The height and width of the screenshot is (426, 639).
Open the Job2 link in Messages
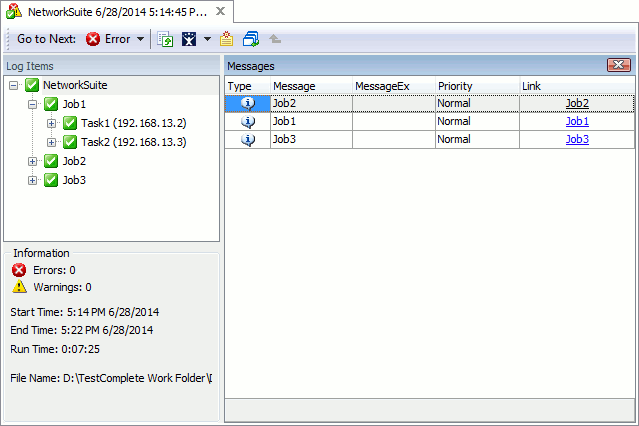577,104
